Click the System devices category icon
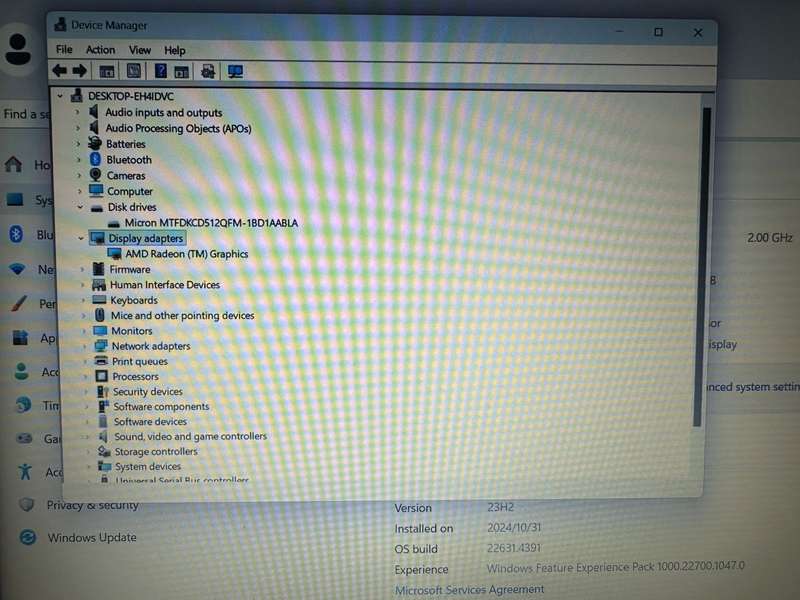Screen dimensions: 800x600 [105, 466]
